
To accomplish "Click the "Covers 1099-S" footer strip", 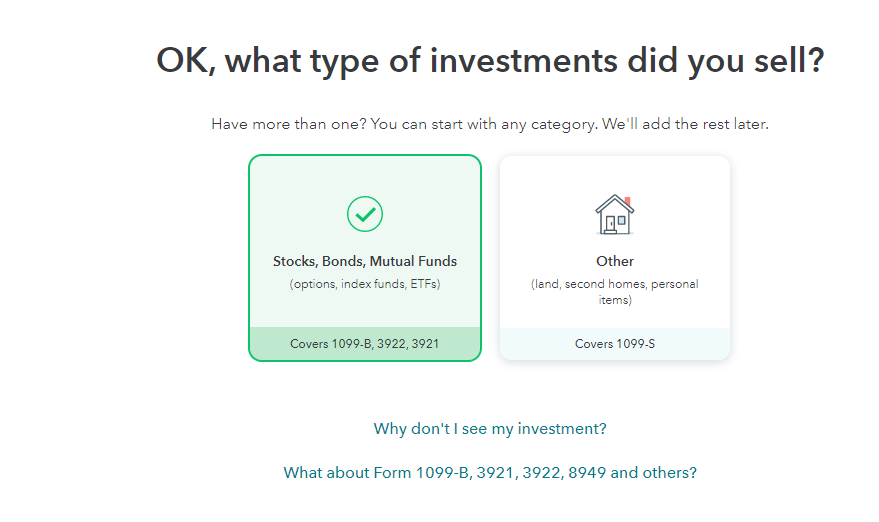I will [615, 344].
